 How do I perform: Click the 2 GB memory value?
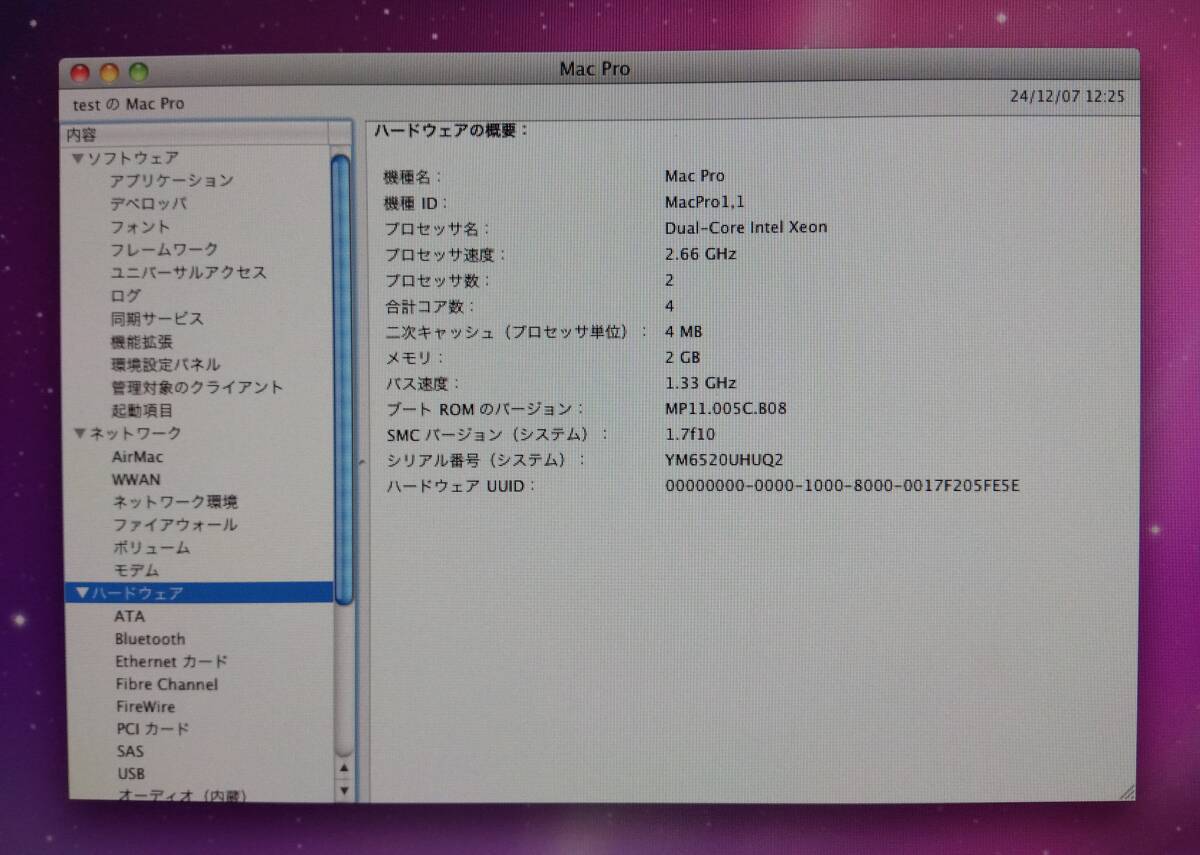pyautogui.click(x=683, y=357)
